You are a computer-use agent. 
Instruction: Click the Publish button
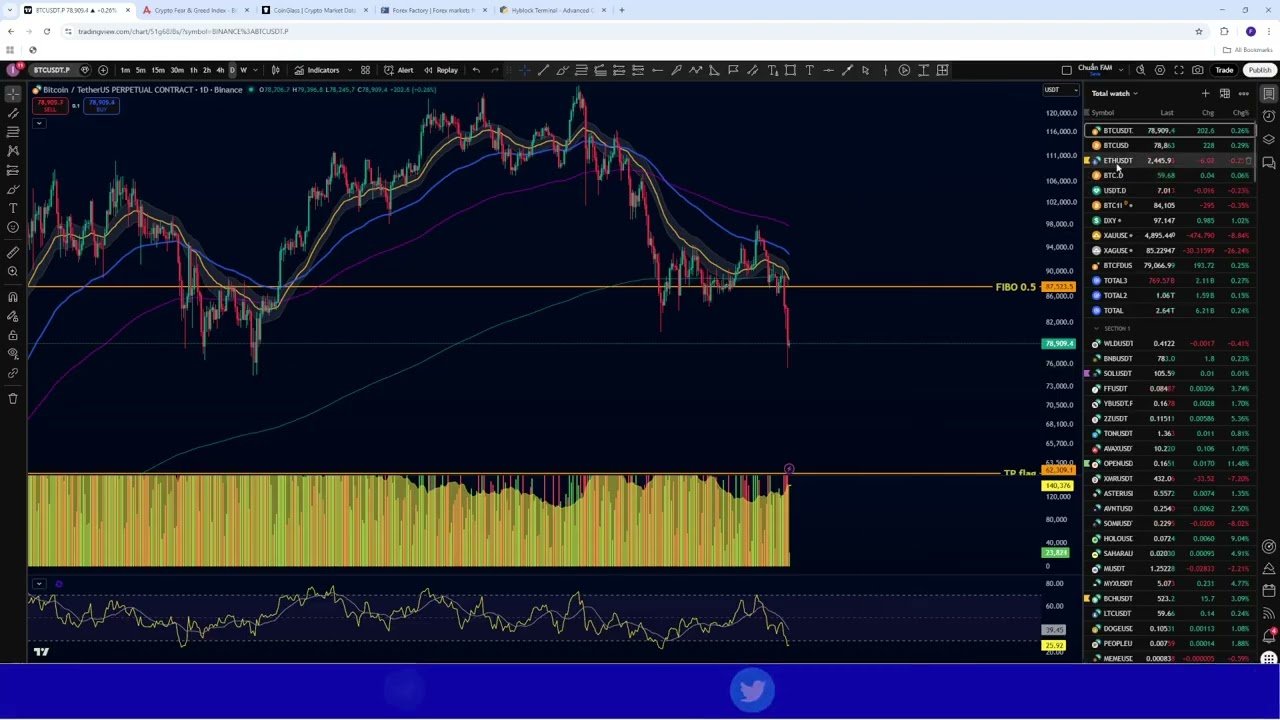click(1259, 70)
